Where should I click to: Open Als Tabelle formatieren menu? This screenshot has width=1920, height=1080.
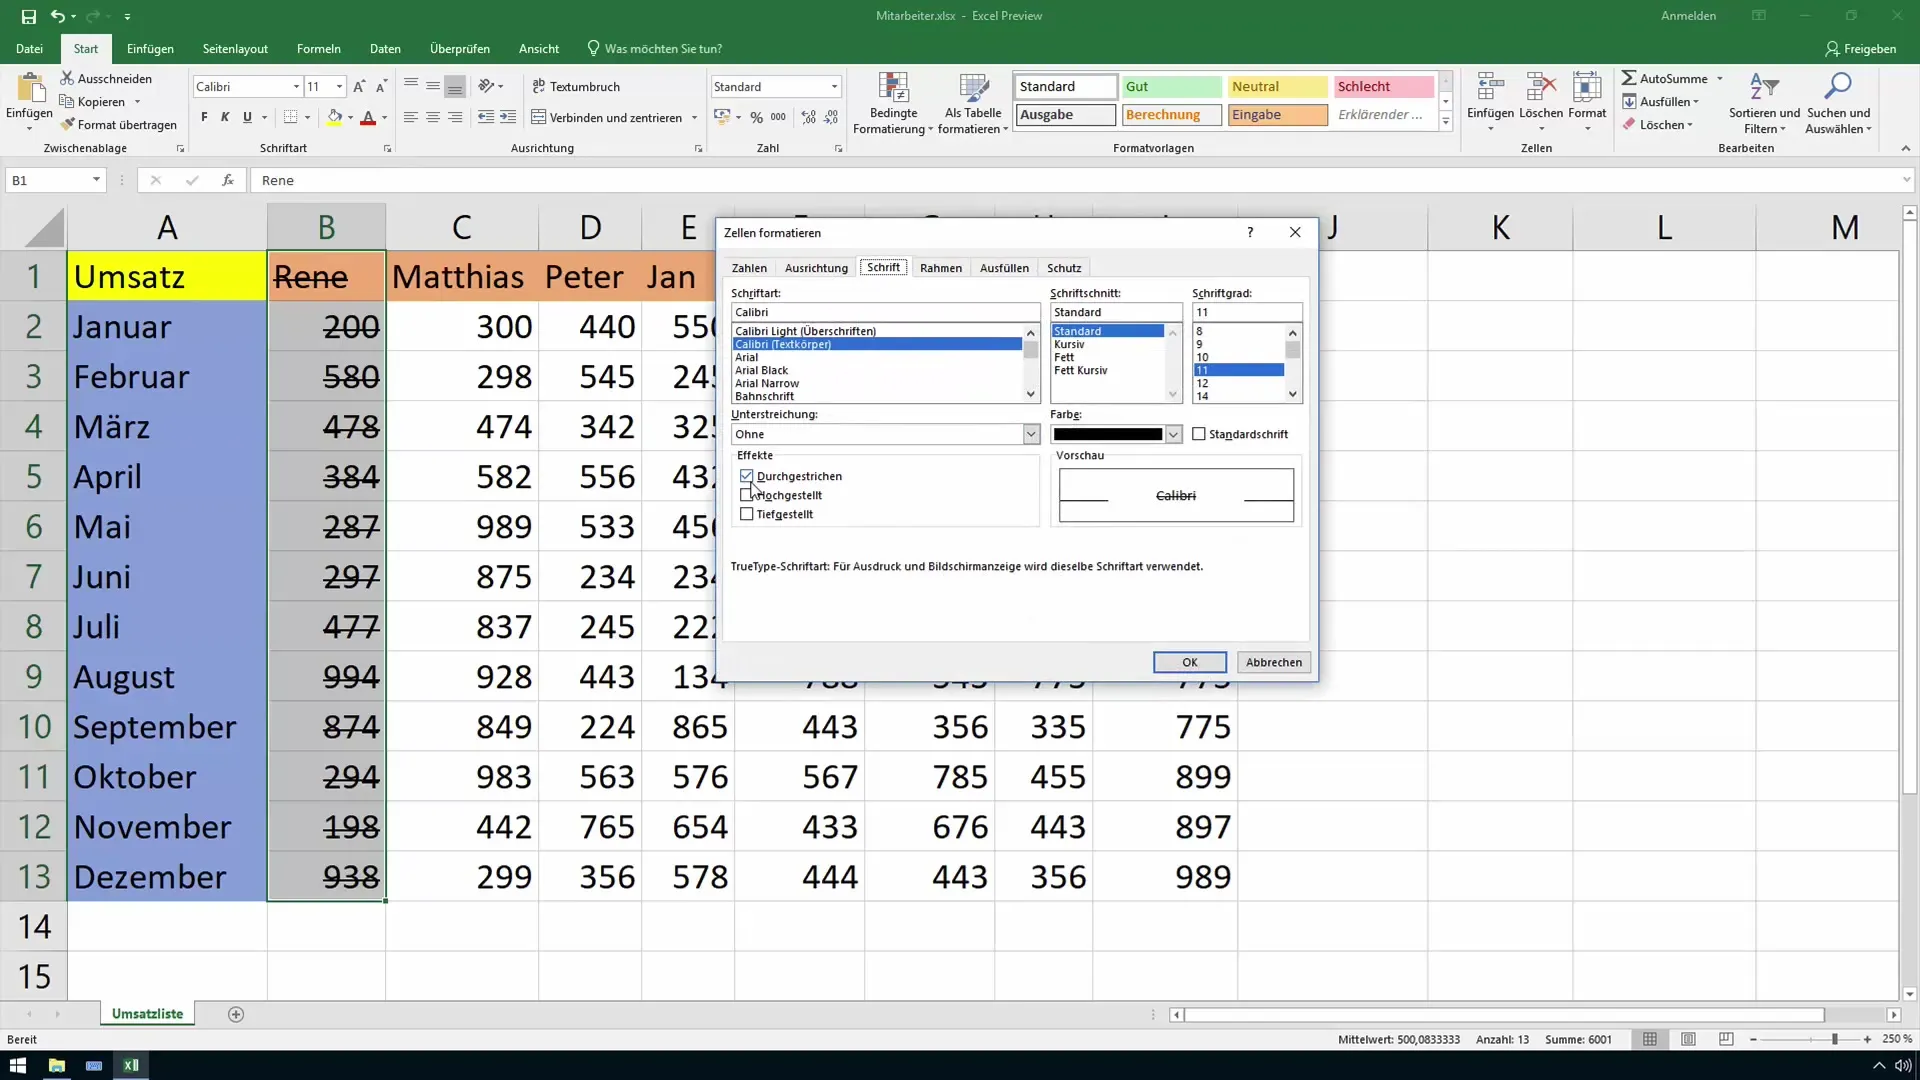[973, 103]
